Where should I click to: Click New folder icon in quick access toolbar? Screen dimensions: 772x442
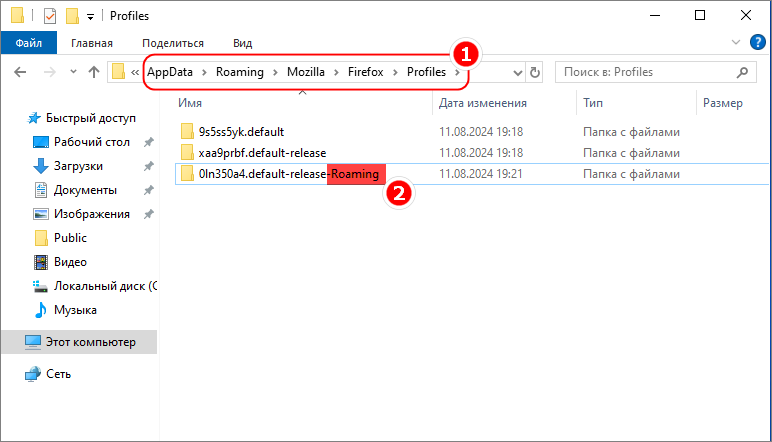point(72,16)
